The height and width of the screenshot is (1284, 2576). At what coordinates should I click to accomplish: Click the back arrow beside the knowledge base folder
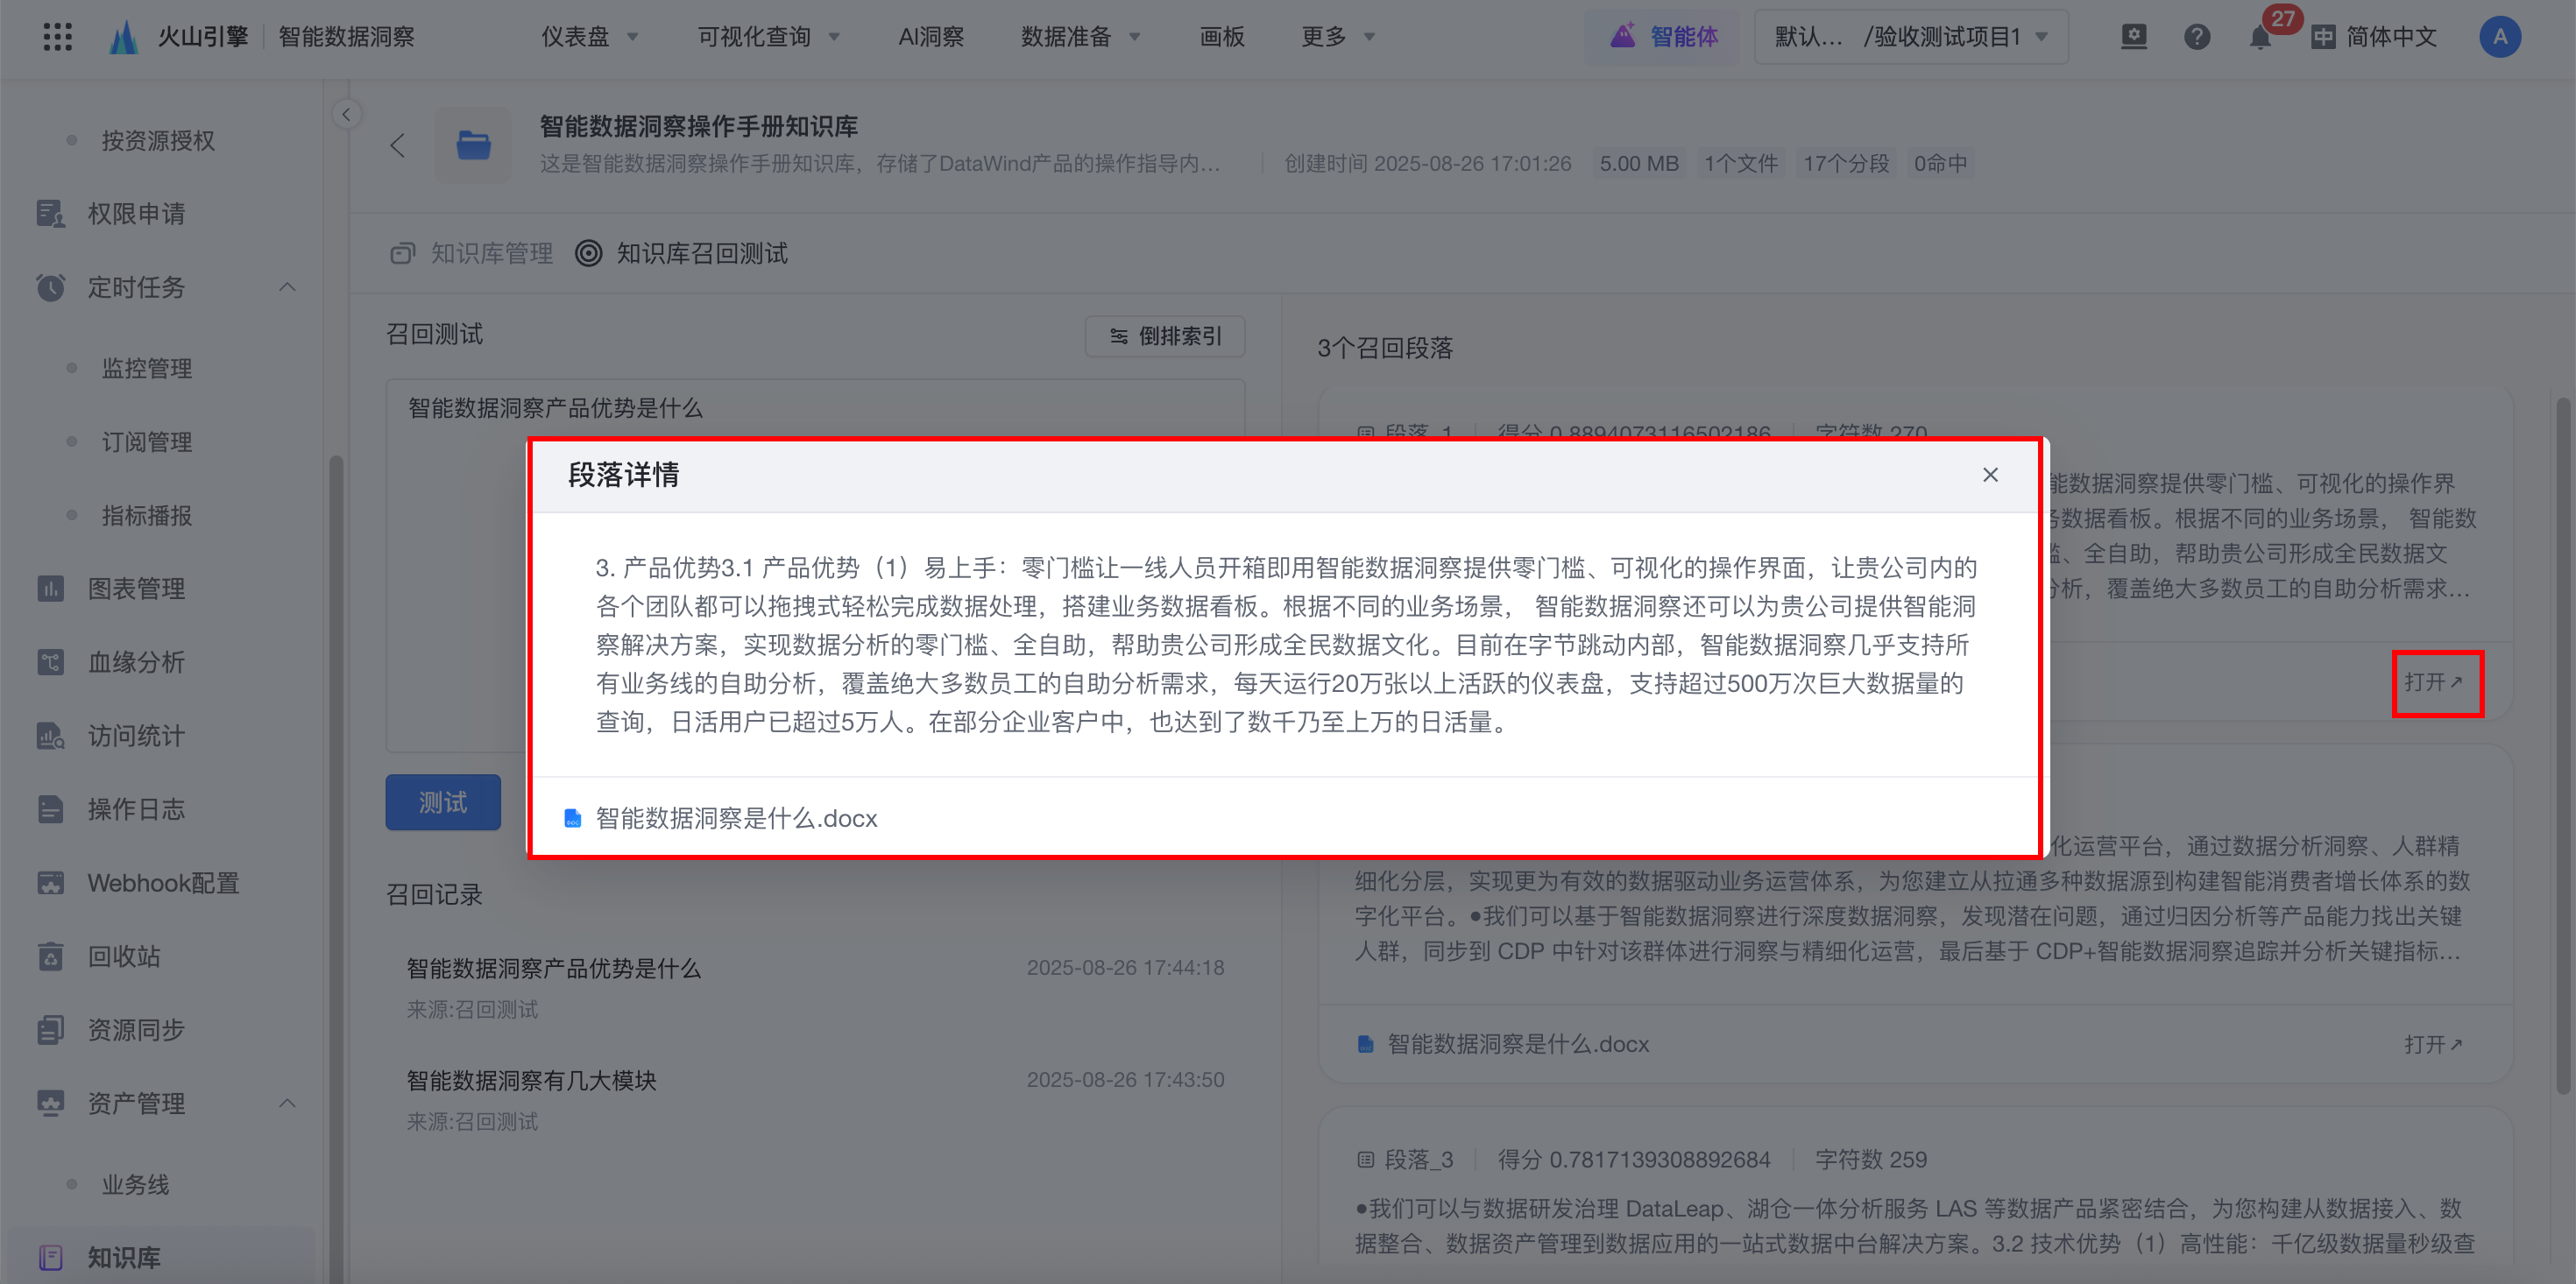point(398,146)
